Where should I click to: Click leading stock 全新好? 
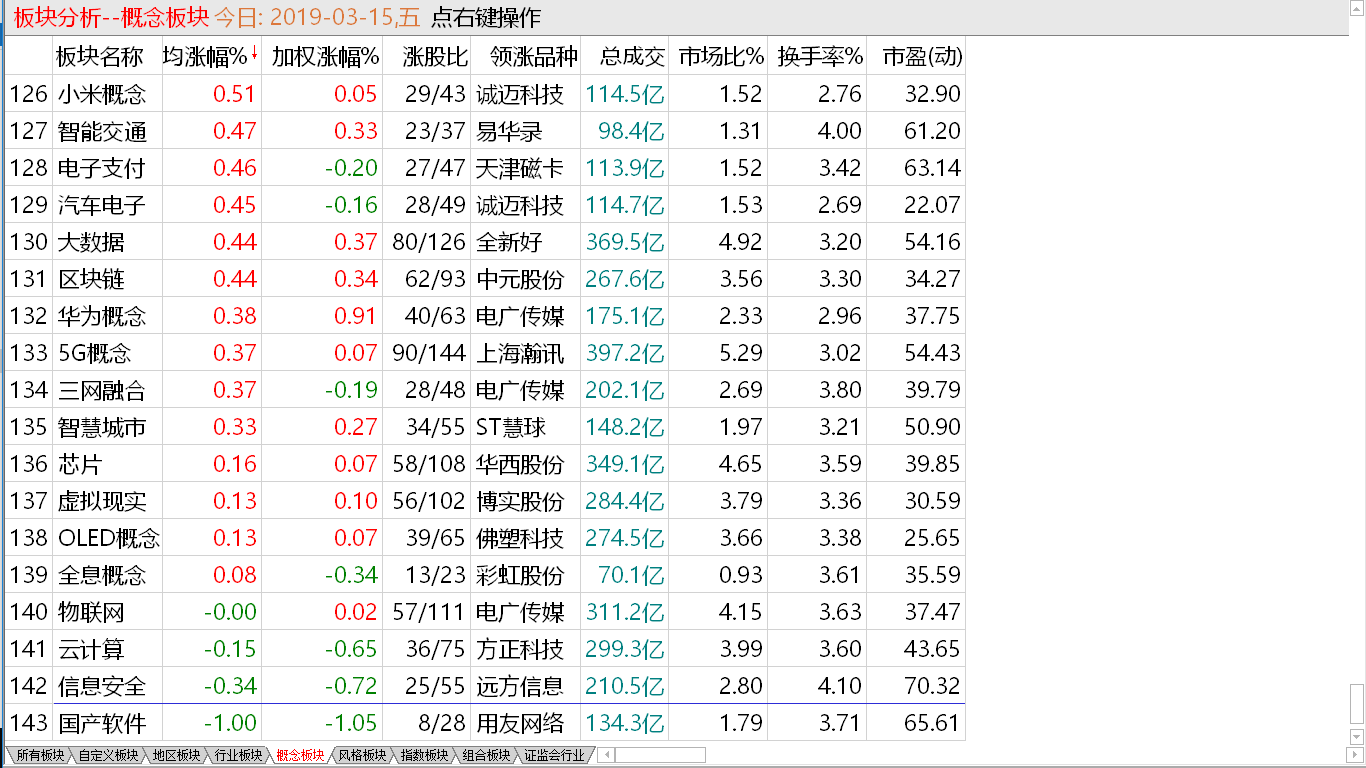click(509, 242)
